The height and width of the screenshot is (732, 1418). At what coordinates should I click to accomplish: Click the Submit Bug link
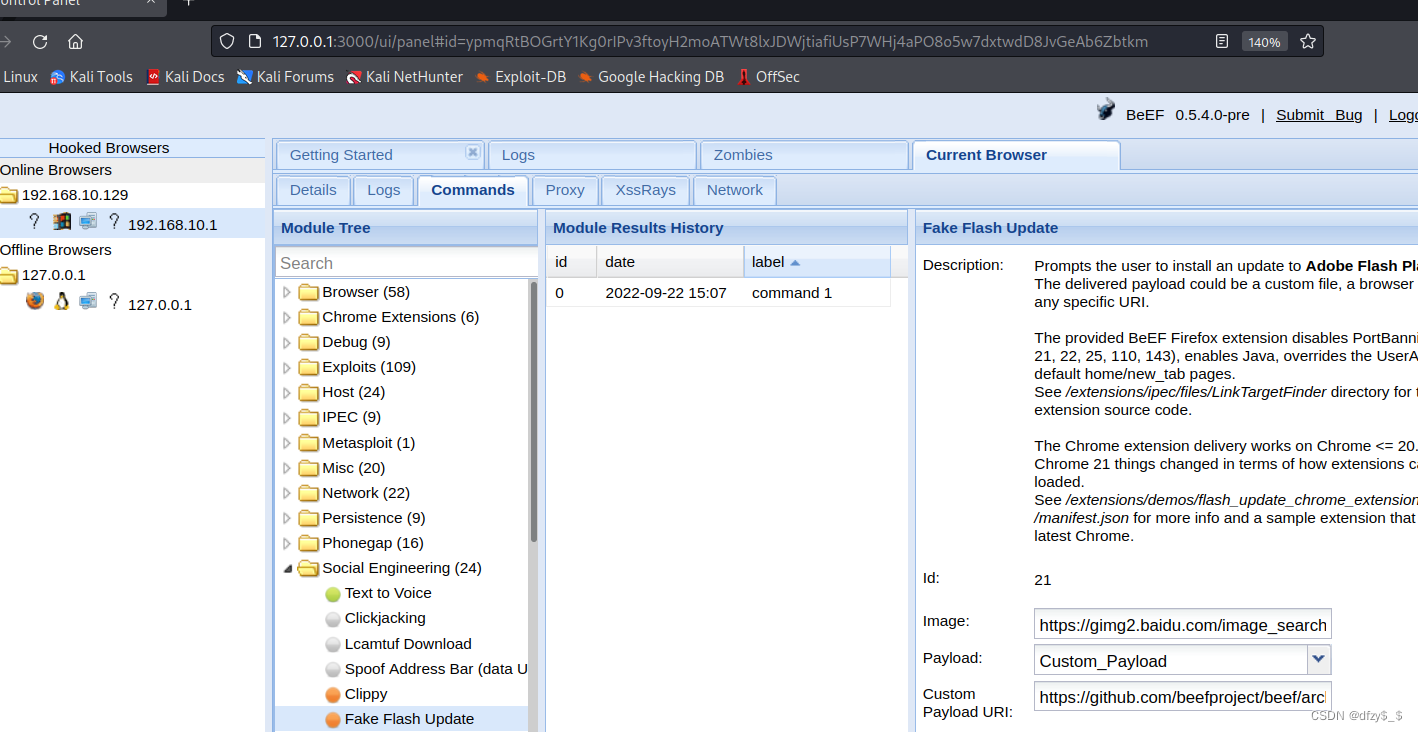(x=1319, y=115)
